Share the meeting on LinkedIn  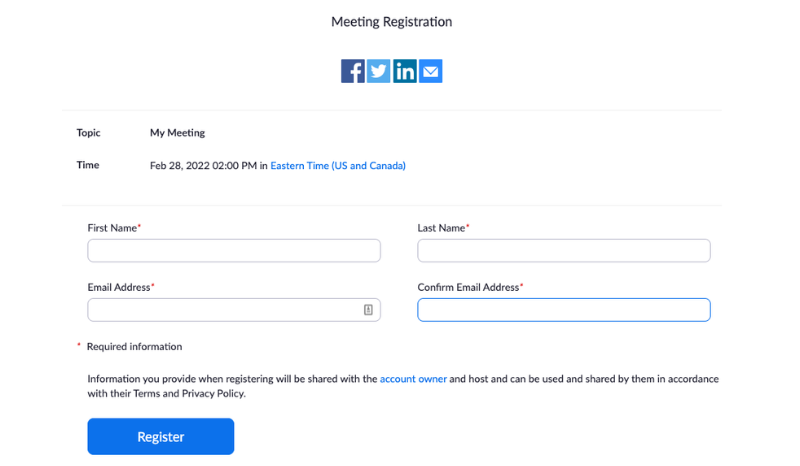point(405,71)
